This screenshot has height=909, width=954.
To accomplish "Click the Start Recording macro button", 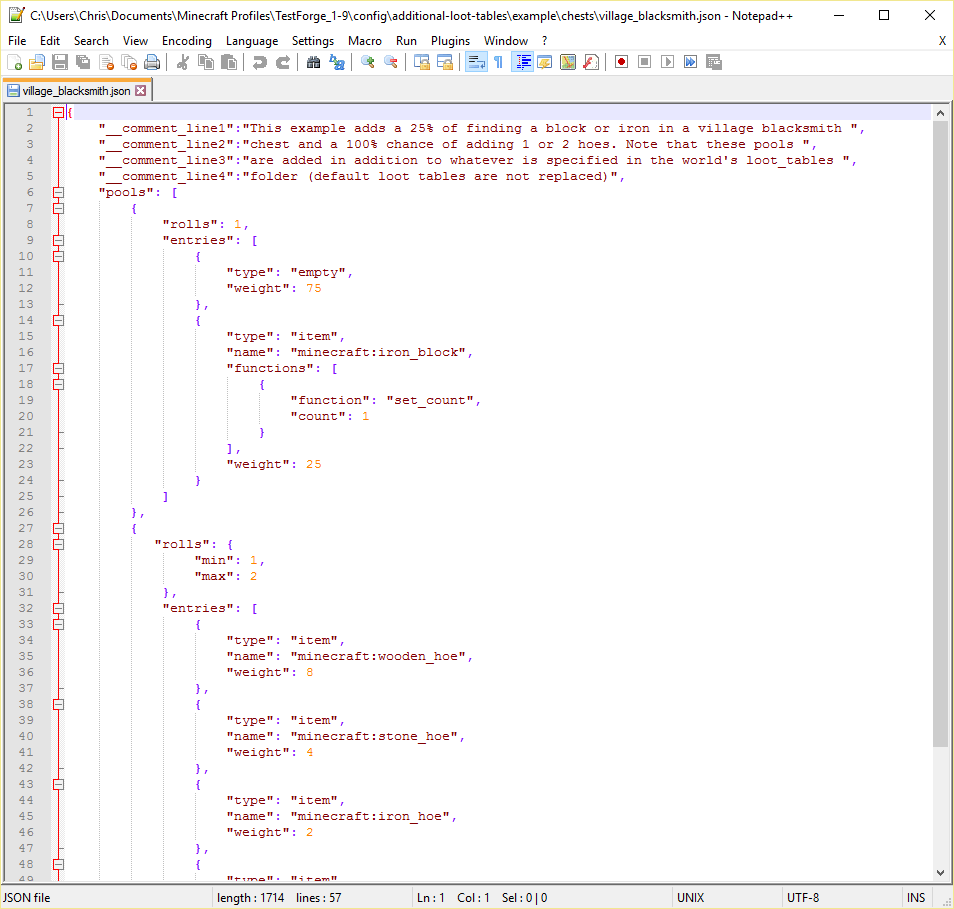I will pos(621,62).
